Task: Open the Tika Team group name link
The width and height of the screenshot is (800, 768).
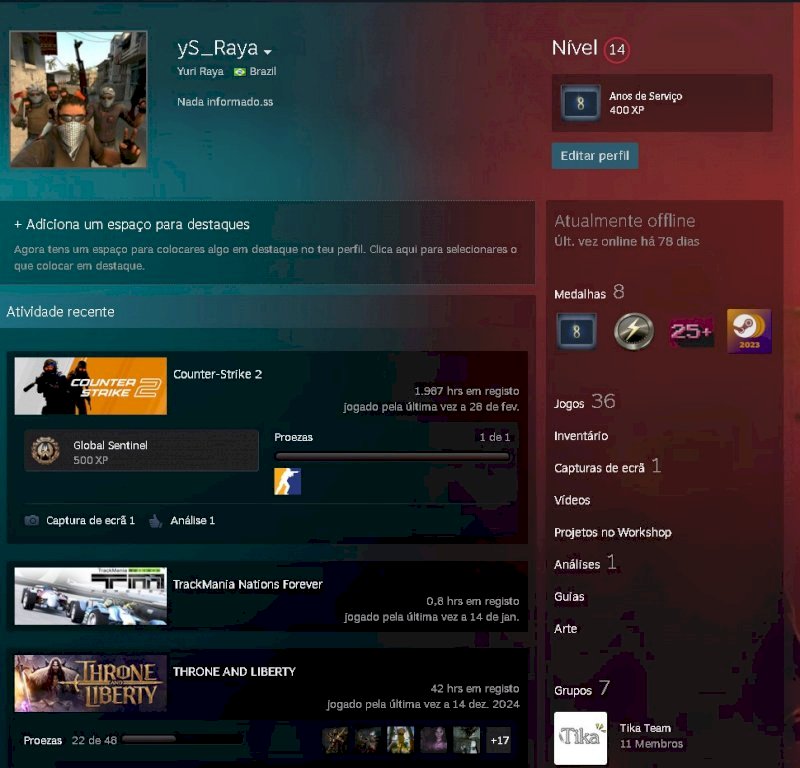Action: (x=645, y=728)
